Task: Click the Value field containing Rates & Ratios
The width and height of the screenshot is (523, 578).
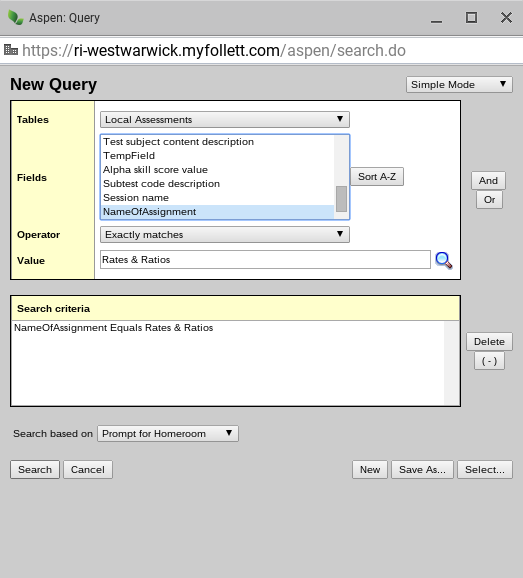Action: click(265, 260)
